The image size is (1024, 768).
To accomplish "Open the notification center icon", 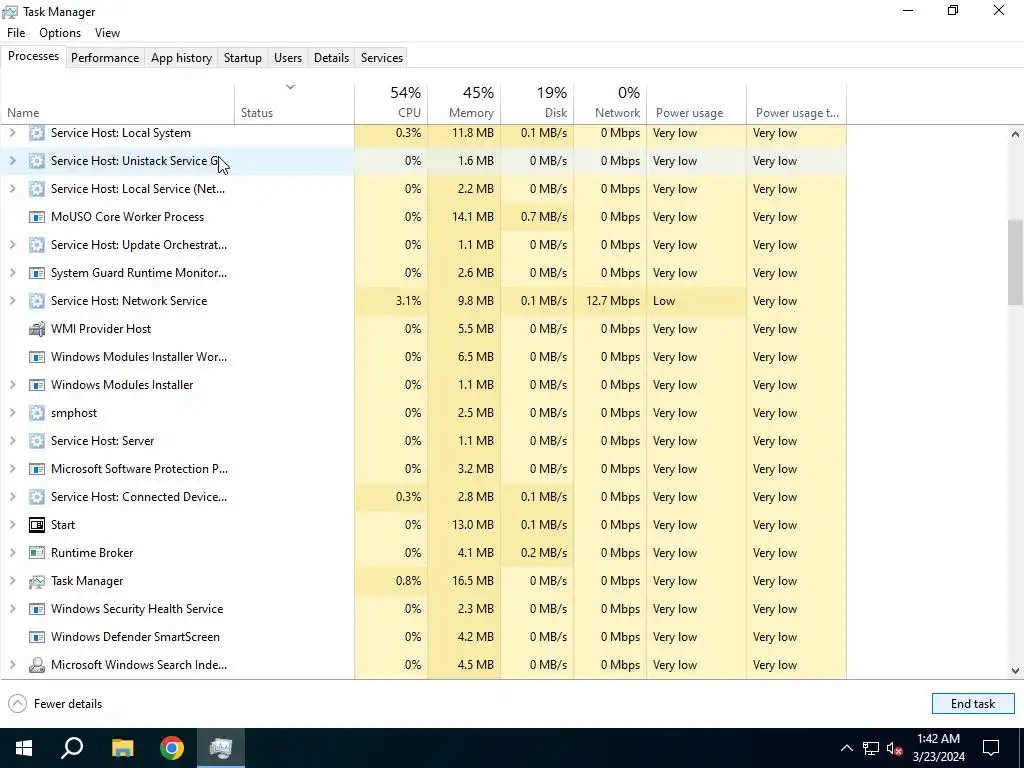I will pos(991,748).
